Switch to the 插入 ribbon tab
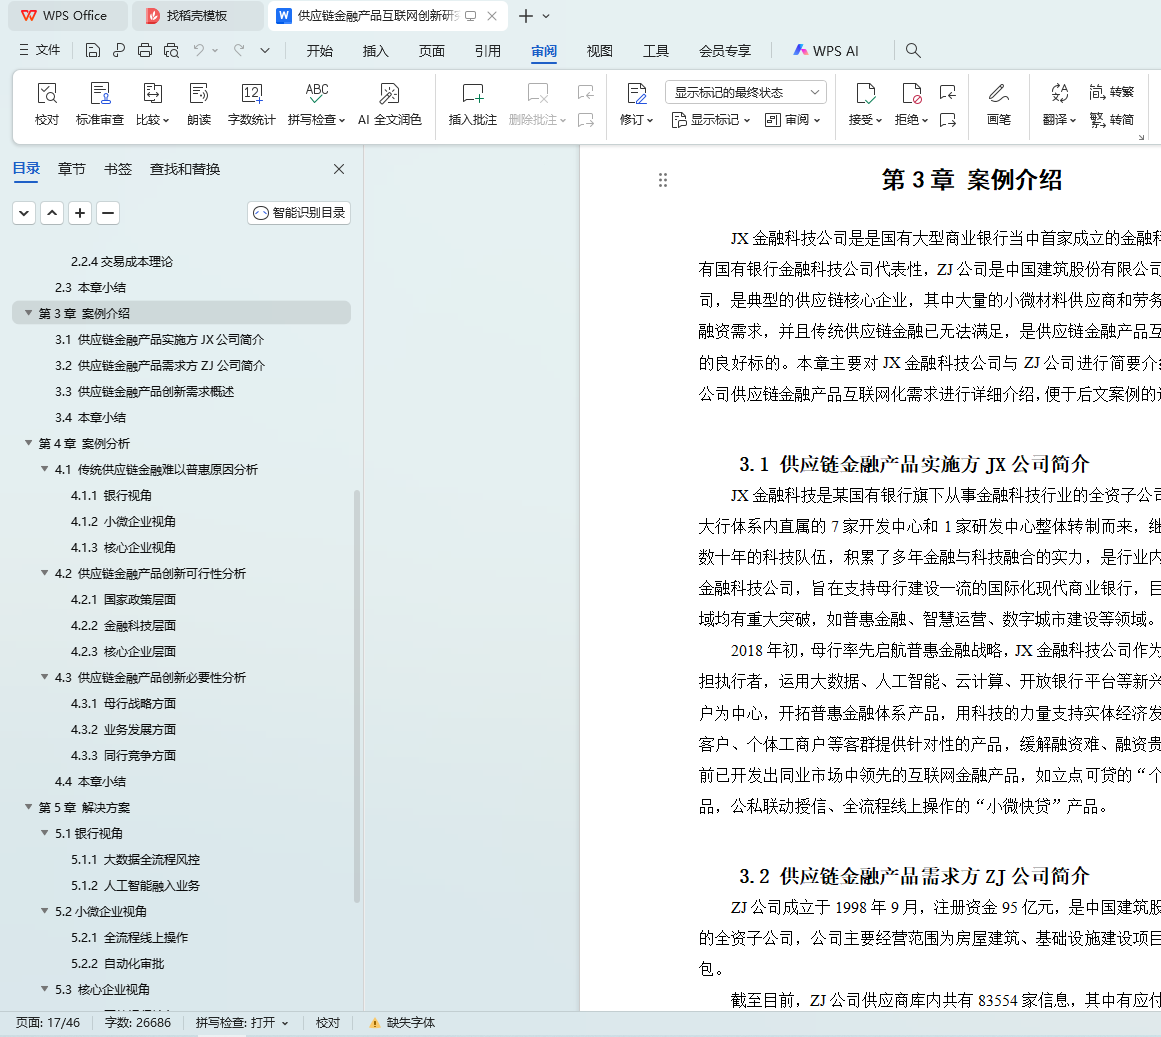Viewport: 1161px width, 1037px height. pos(375,50)
